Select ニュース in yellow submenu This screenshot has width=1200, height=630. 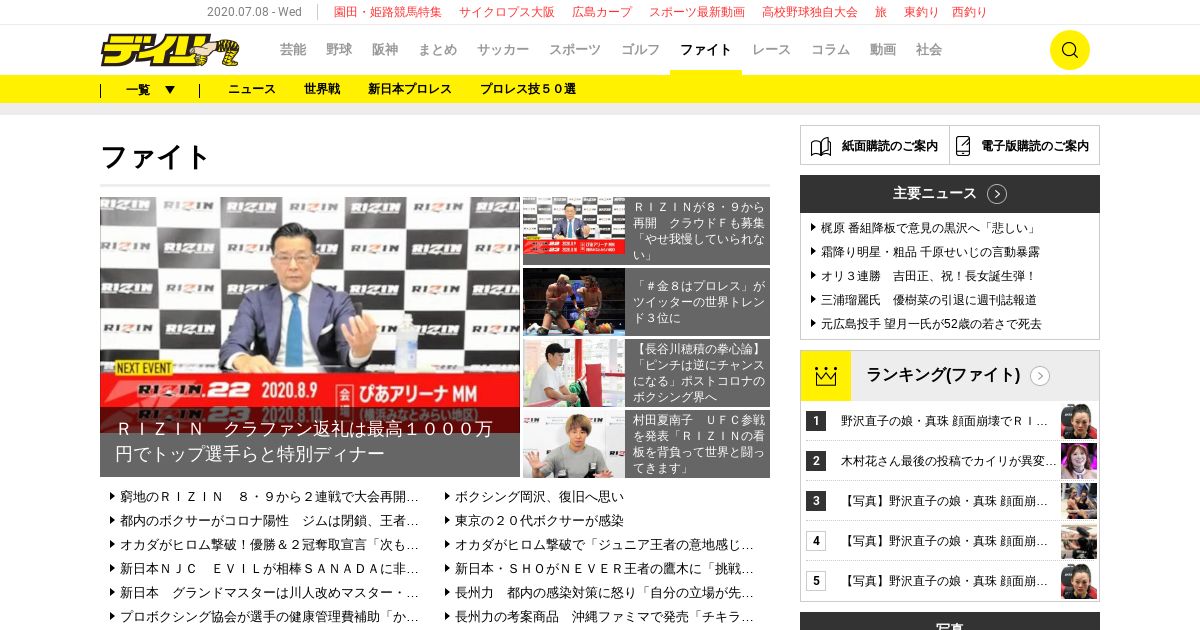252,89
